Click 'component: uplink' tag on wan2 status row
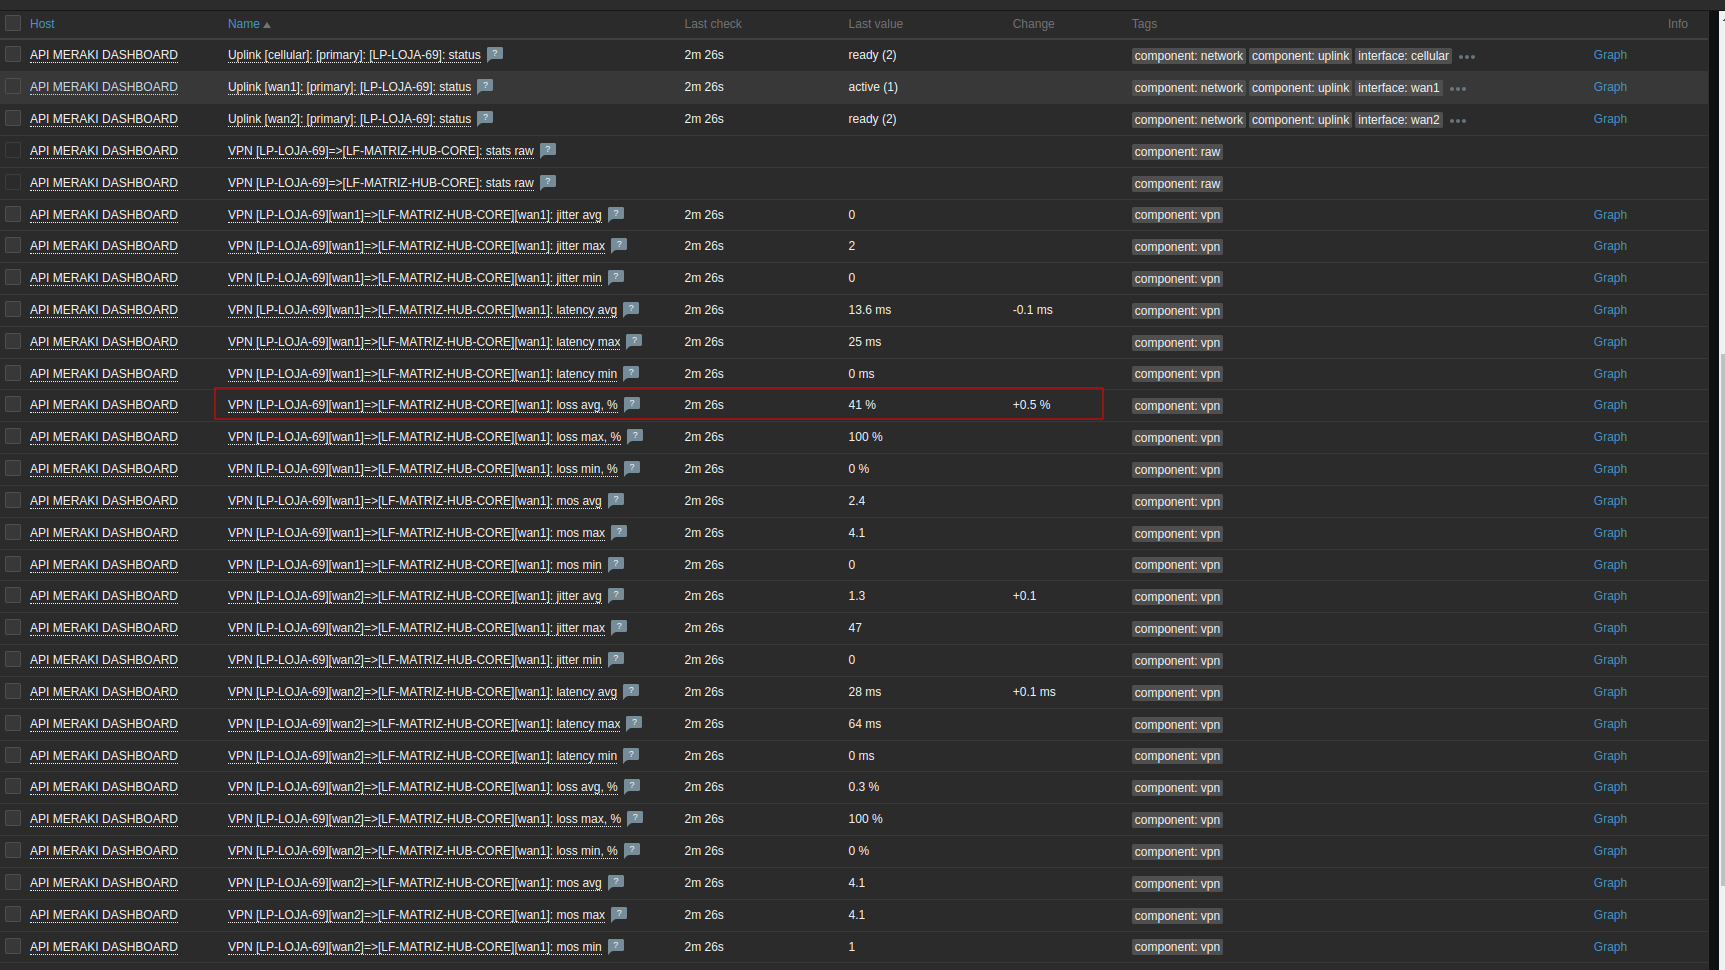The width and height of the screenshot is (1725, 970). pos(1300,120)
